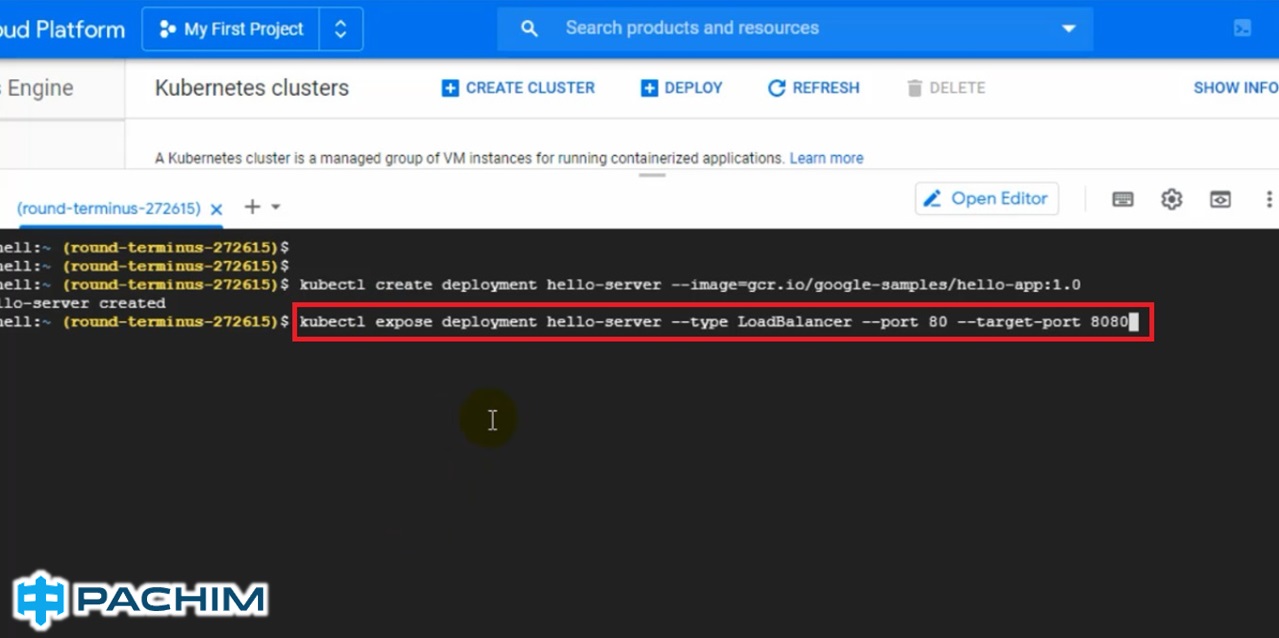1279x638 pixels.
Task: Click the kubectl create deployment command text
Action: pyautogui.click(x=690, y=285)
